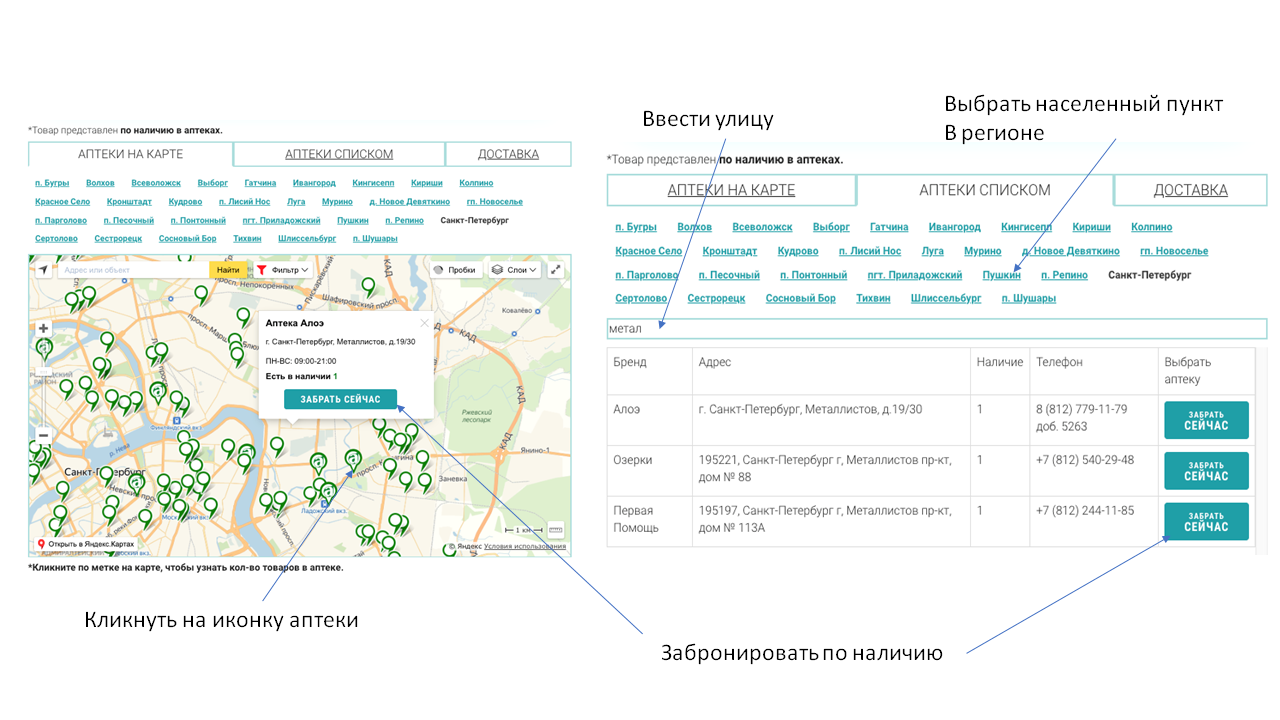Image resolution: width=1280 pixels, height=720 pixels.
Task: Expand the map to fullscreen
Action: [556, 270]
